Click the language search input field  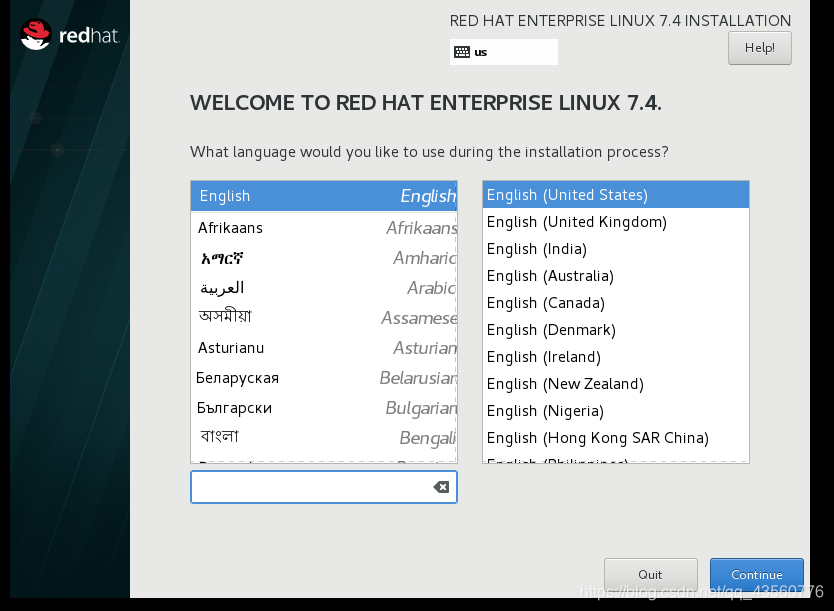coord(323,487)
